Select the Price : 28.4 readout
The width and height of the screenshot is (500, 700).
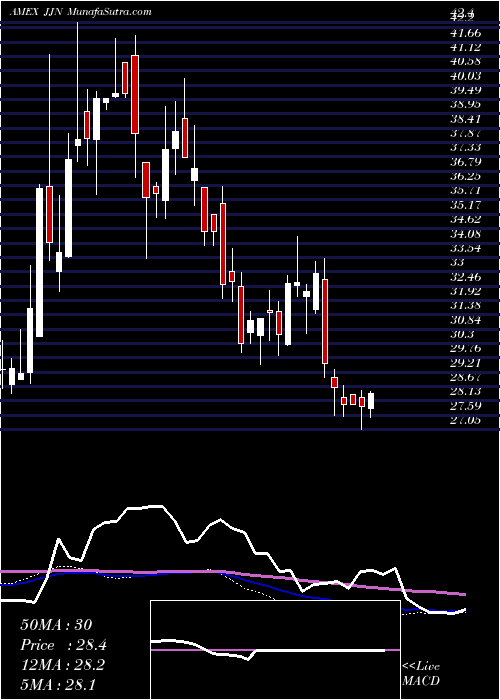63,645
